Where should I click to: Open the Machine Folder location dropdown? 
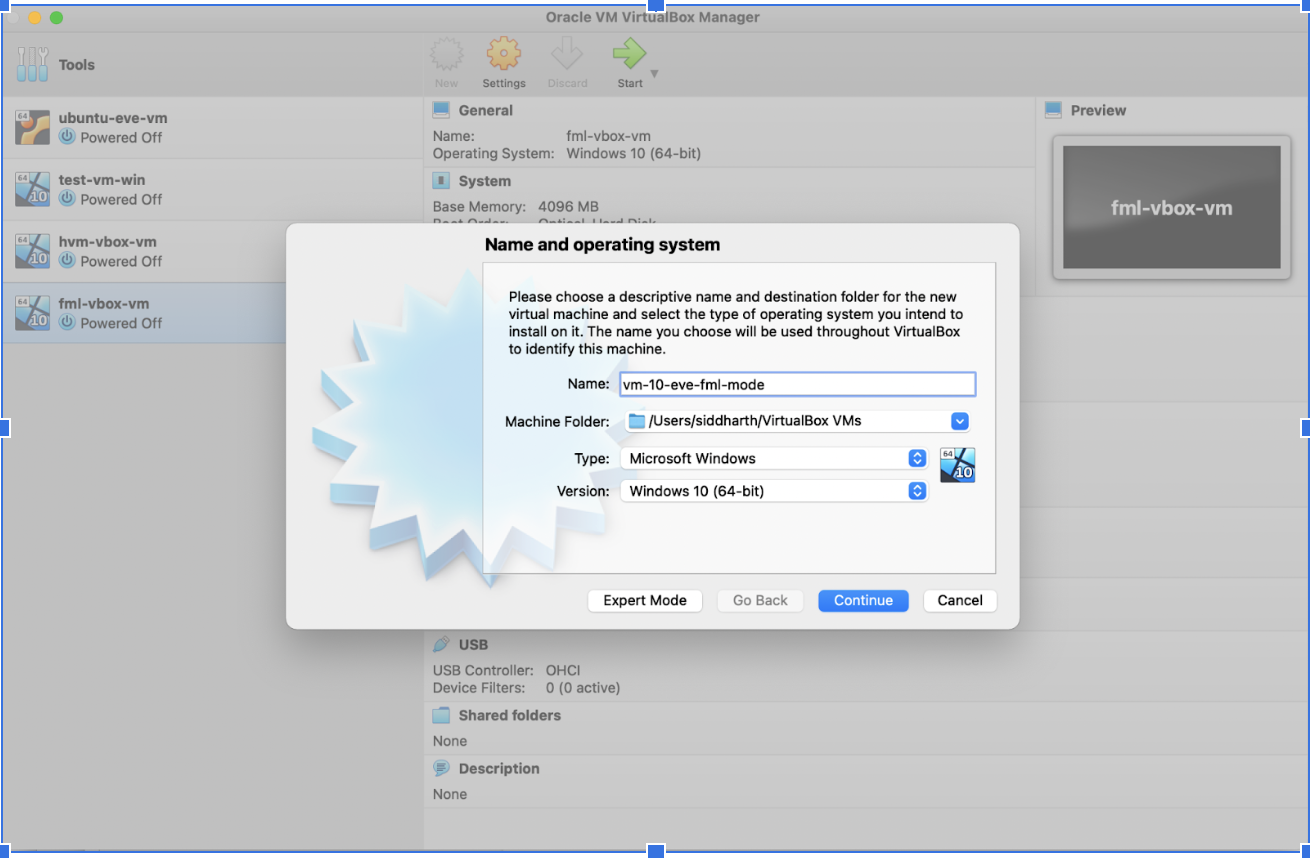click(959, 421)
